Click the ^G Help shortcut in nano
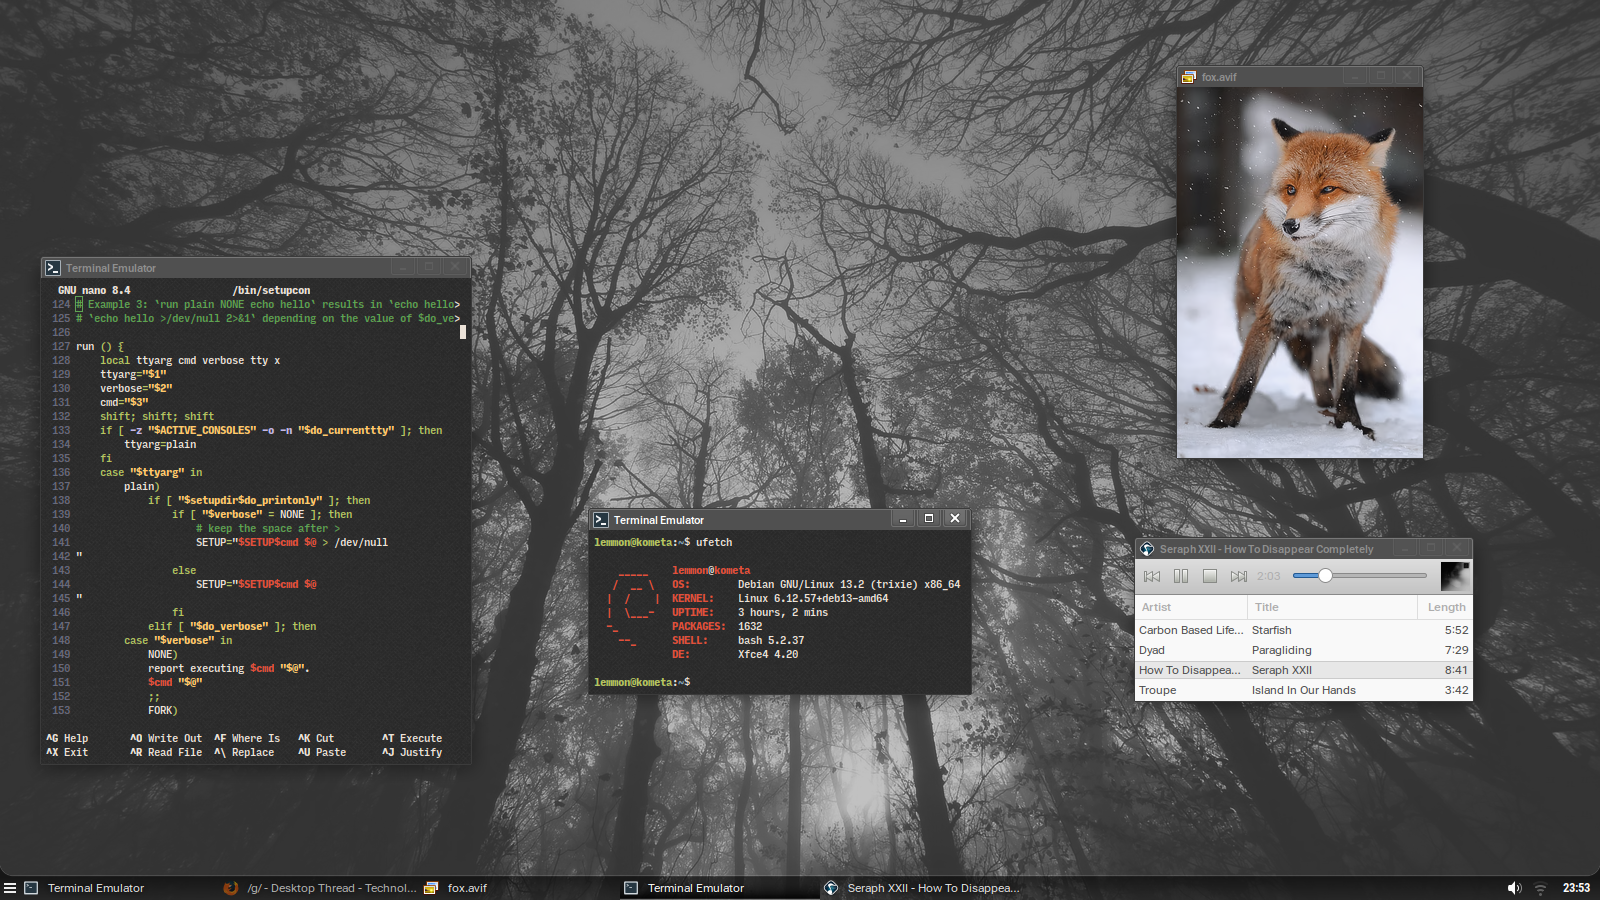Screen dimensions: 1600x900 coord(67,738)
